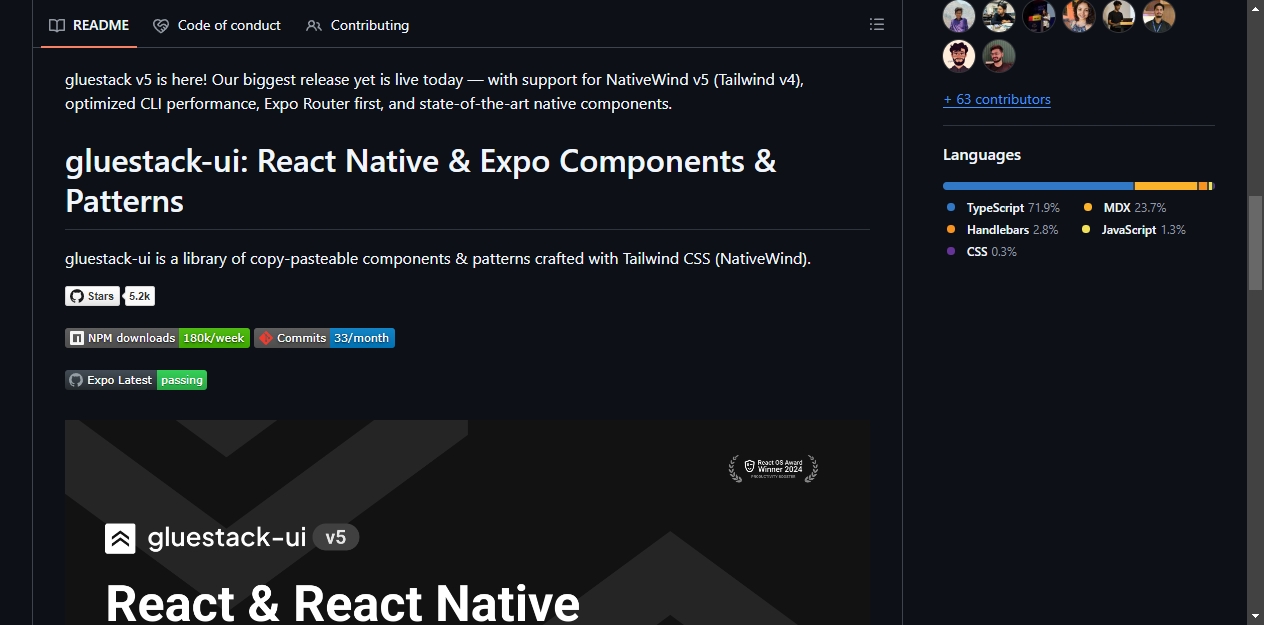Screen dimensions: 1264x625
Task: Open the Contributing tab
Action: pyautogui.click(x=358, y=25)
